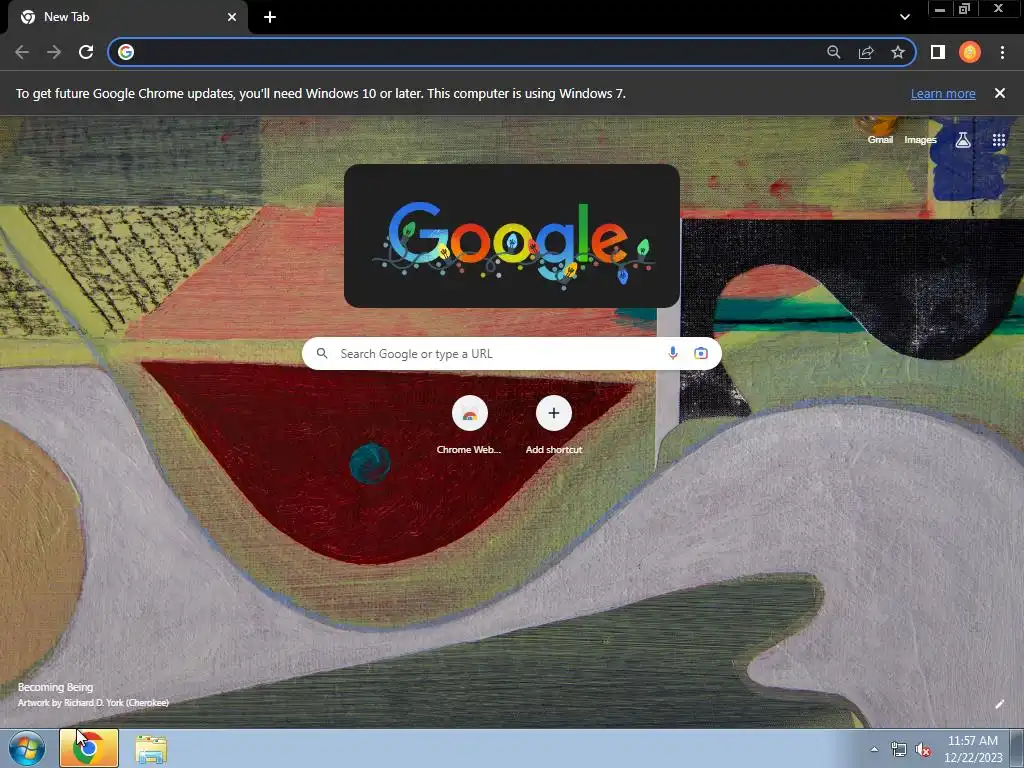Bookmark this tab with the star

898,52
